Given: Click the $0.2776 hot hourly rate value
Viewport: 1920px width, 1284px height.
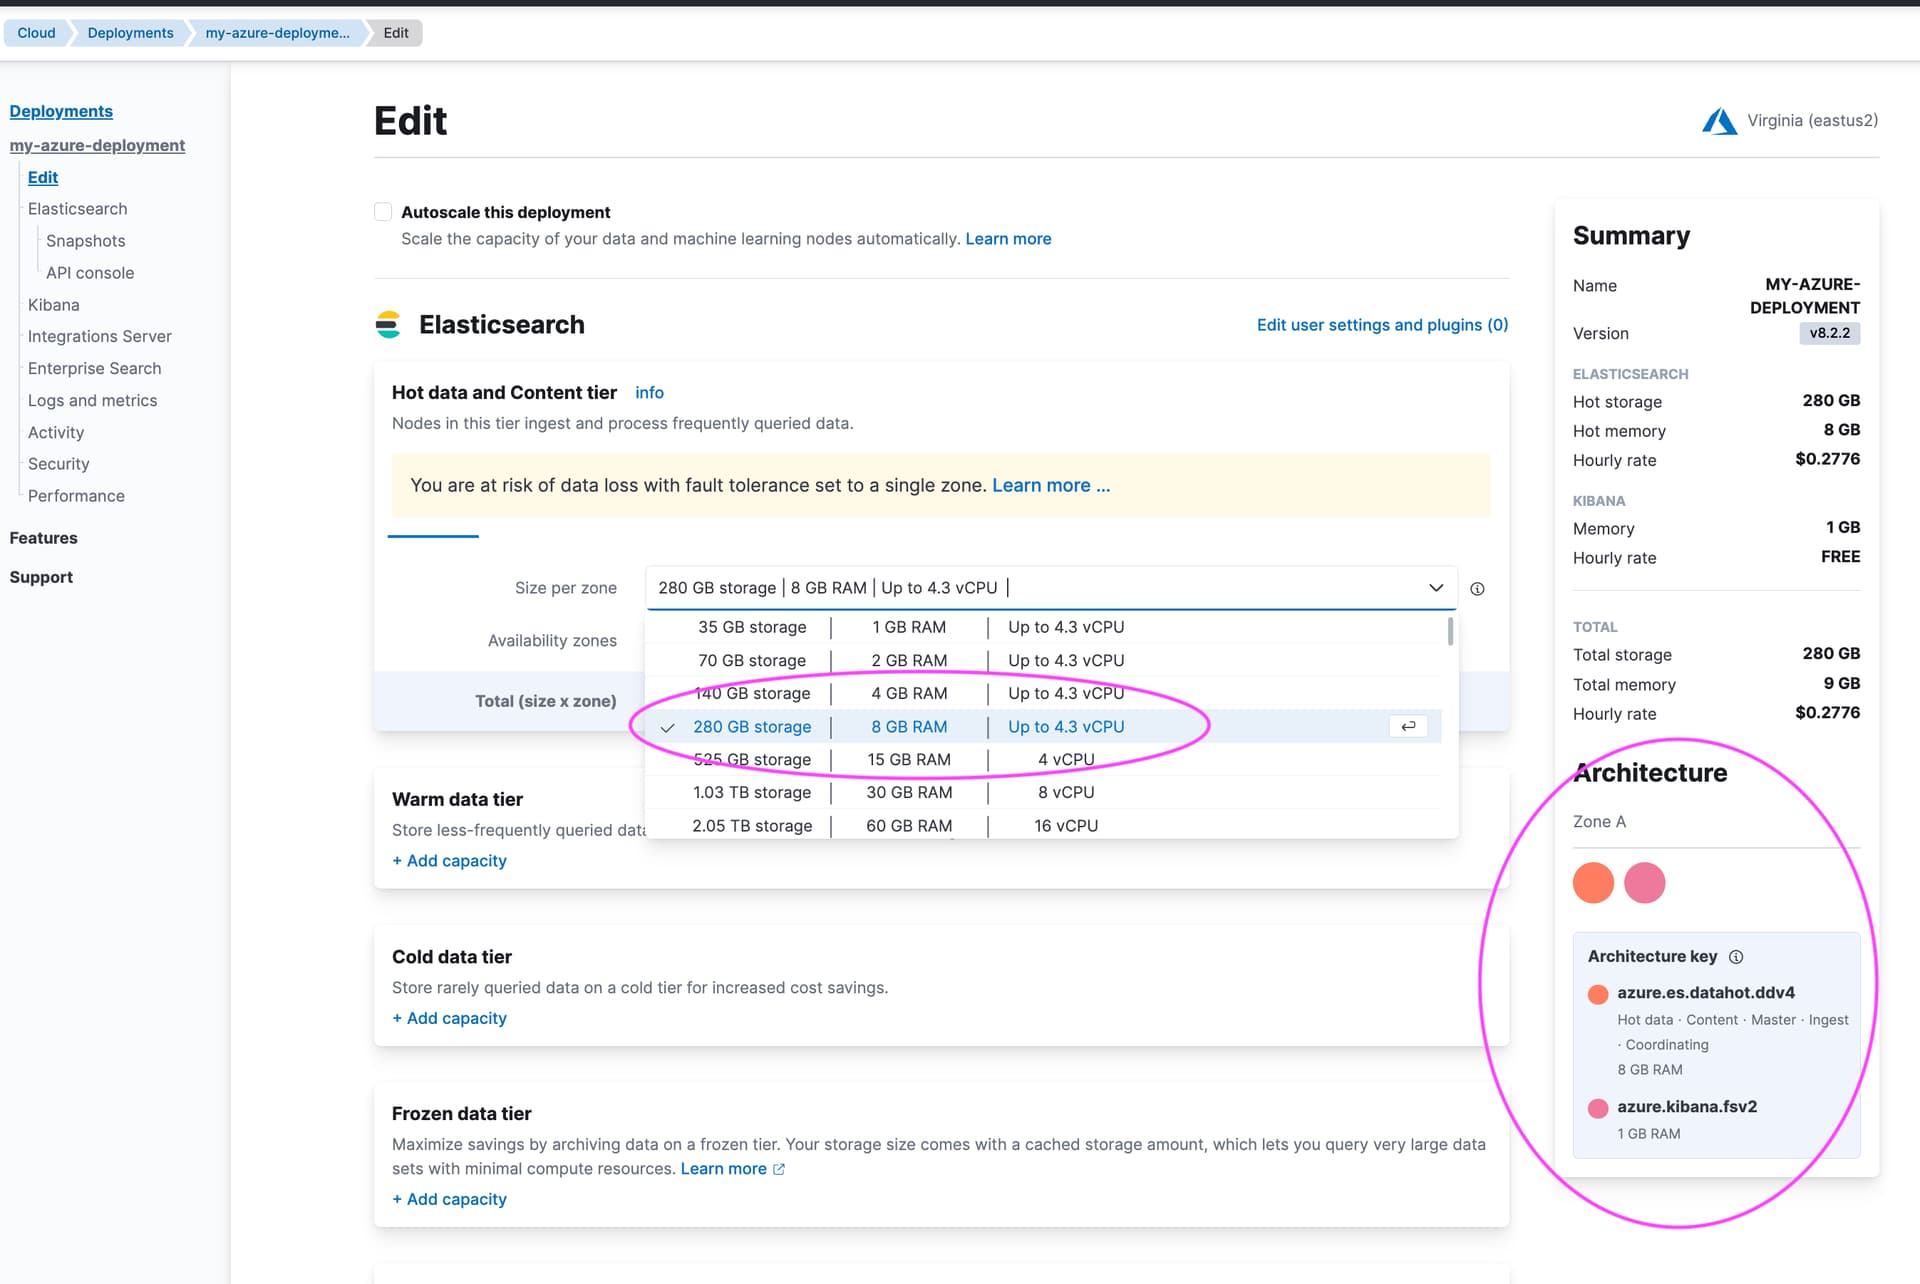Looking at the screenshot, I should tap(1827, 459).
